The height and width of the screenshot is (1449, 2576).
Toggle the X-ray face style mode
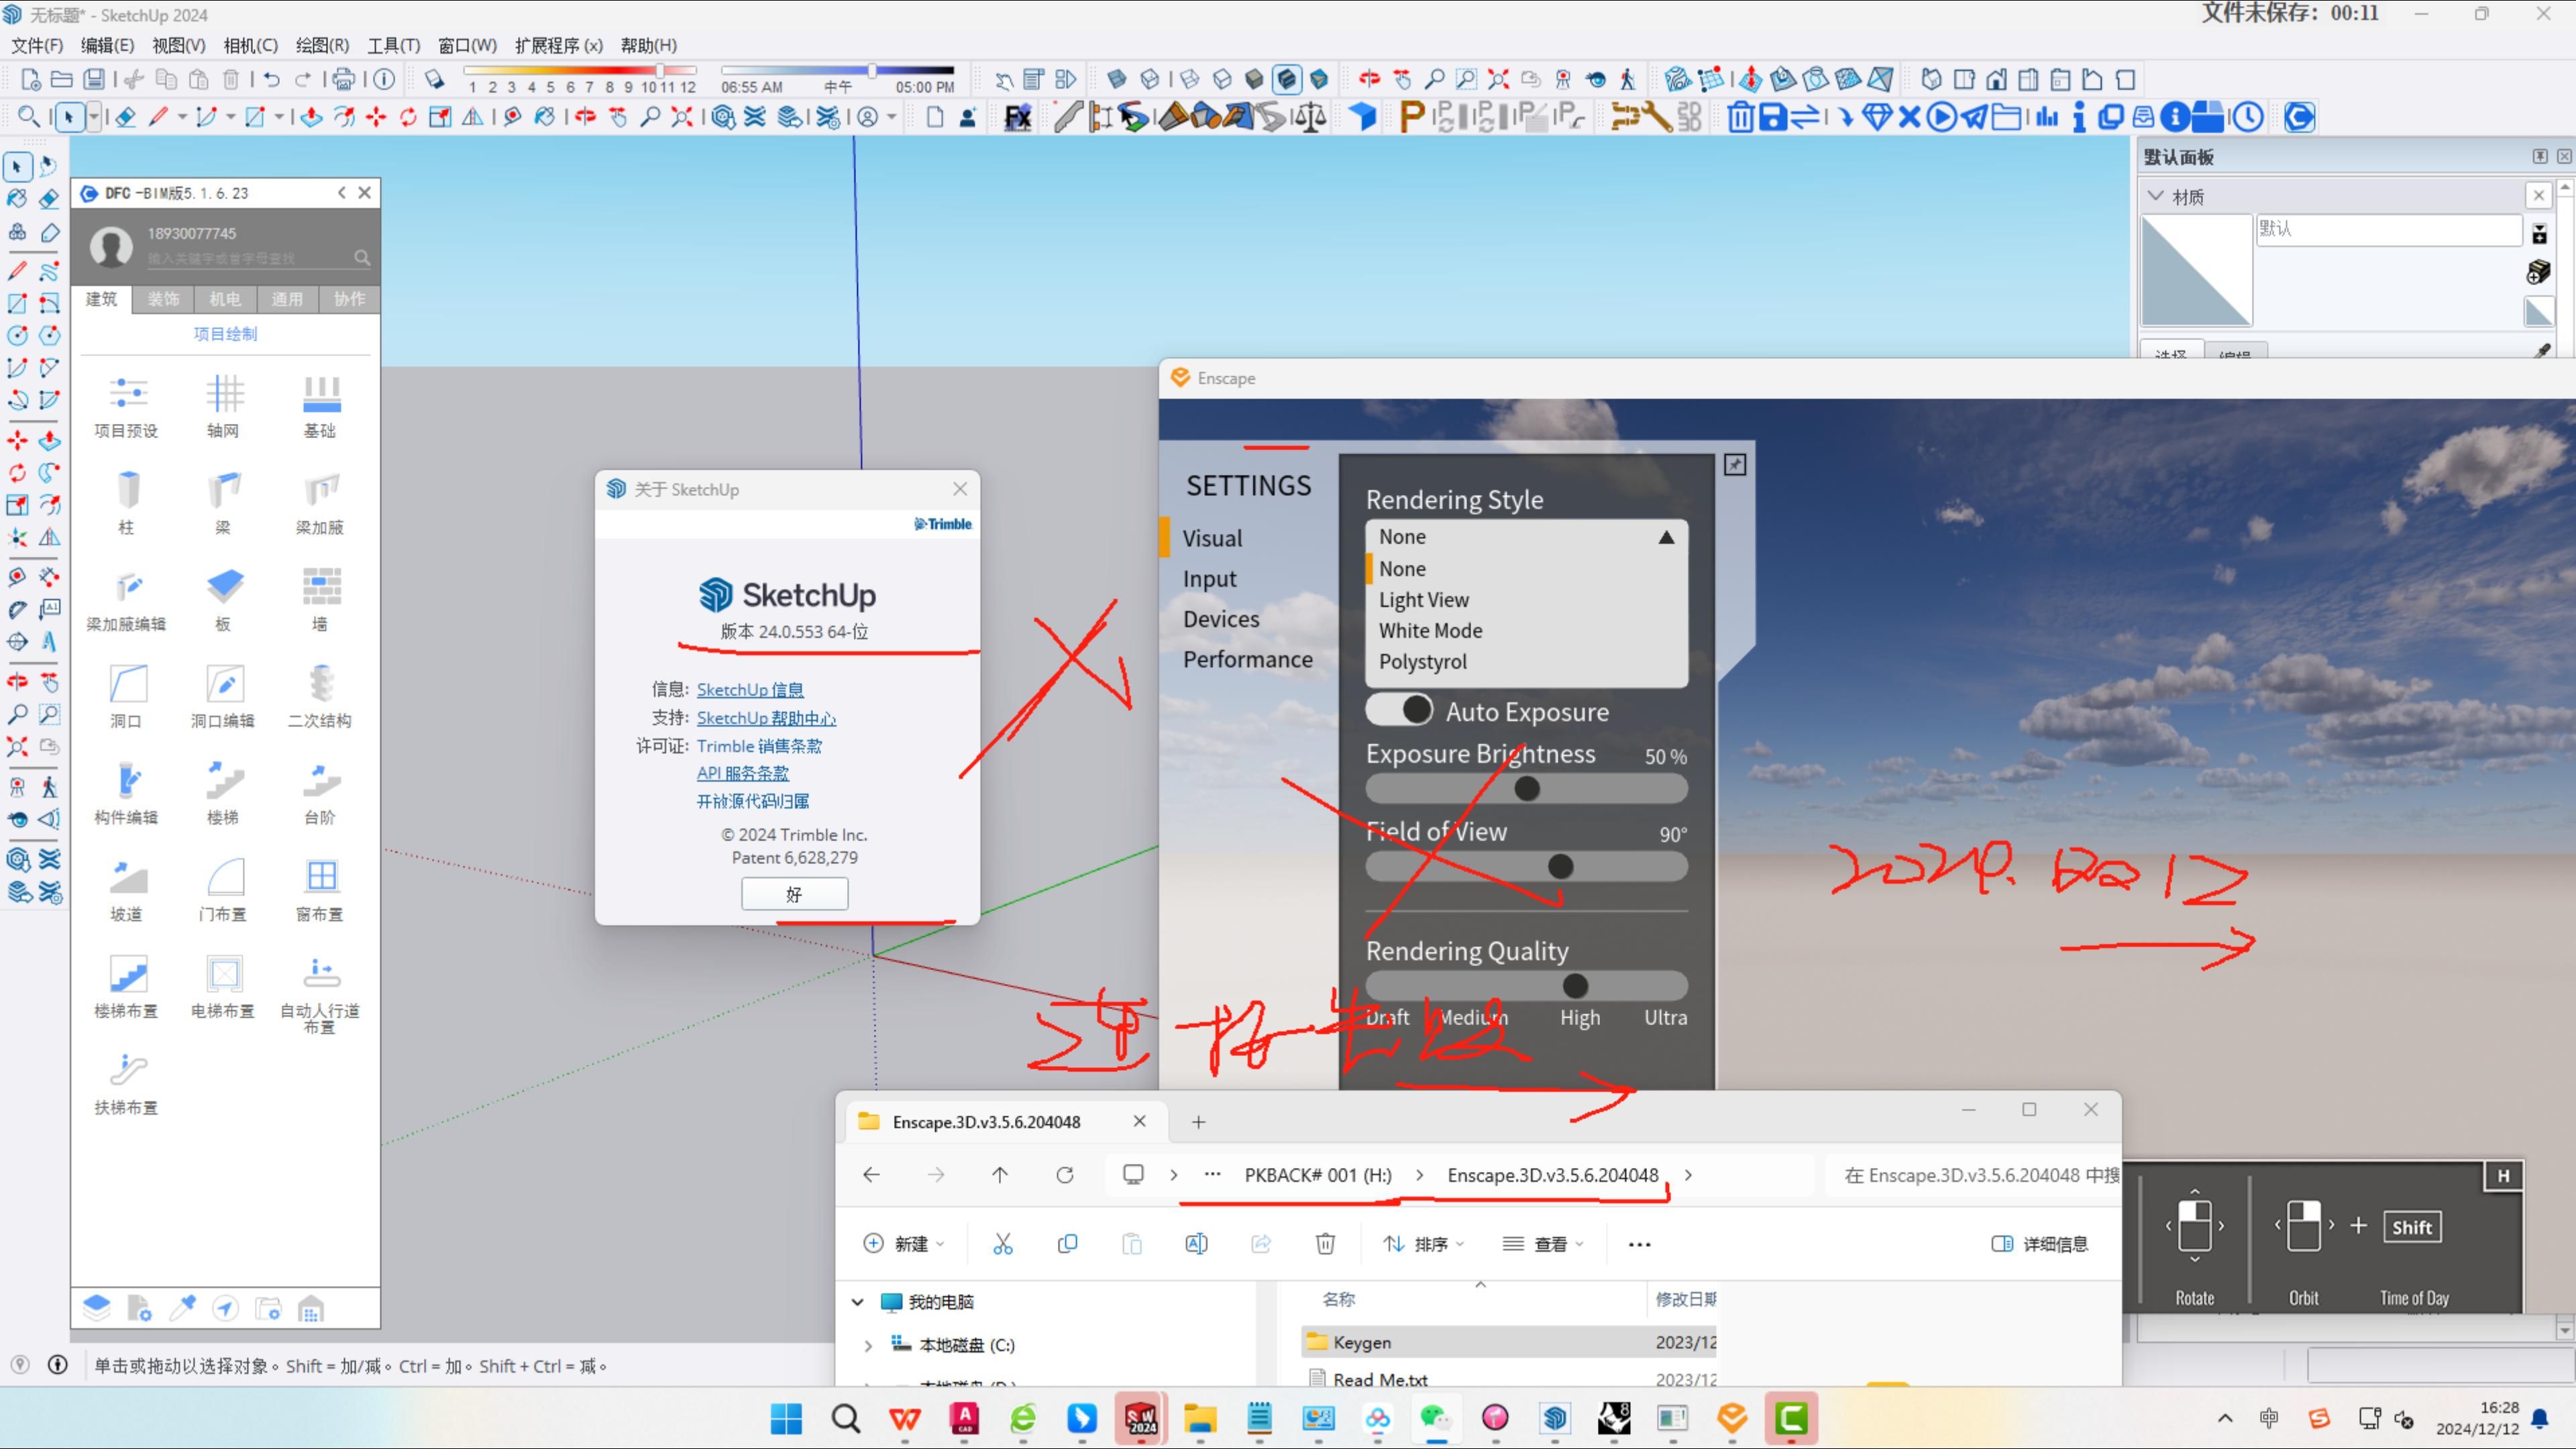[1117, 79]
